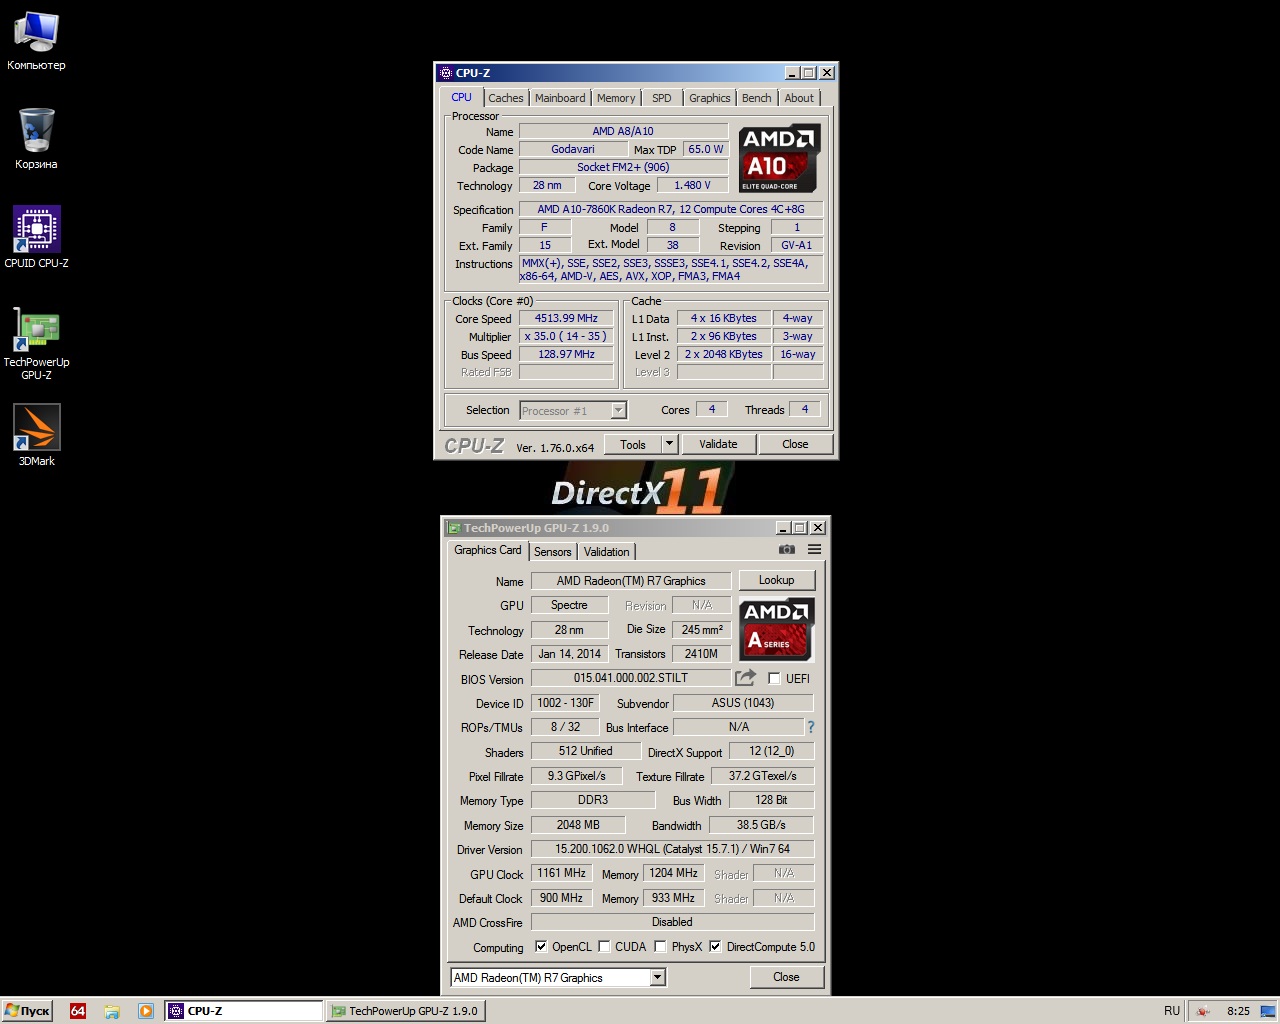Toggle the OpenCL checkbox
The image size is (1280, 1024).
click(x=541, y=947)
